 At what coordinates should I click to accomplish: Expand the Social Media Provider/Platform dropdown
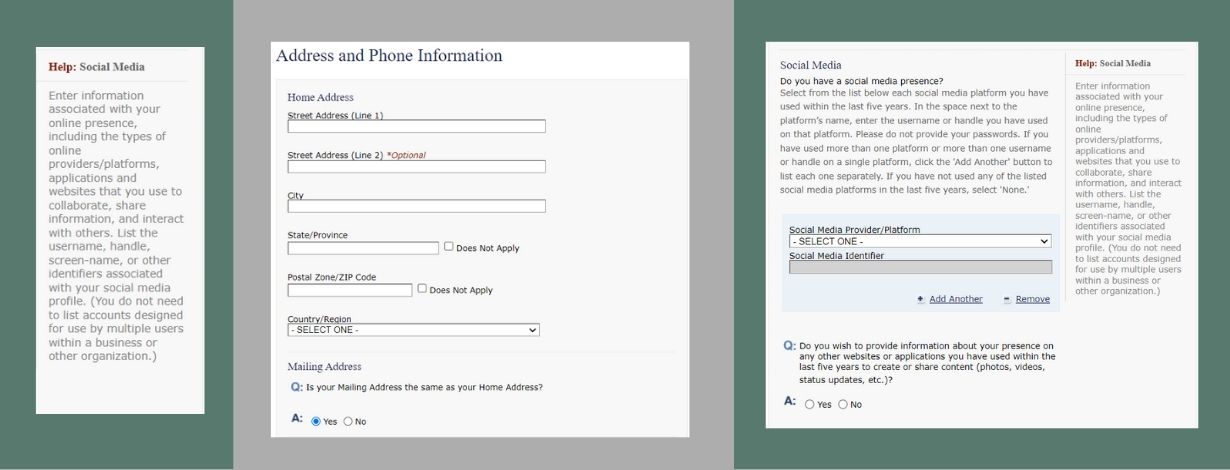coord(920,241)
